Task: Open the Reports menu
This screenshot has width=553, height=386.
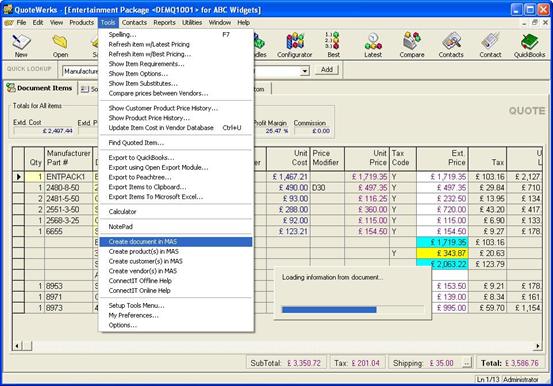Action: point(164,23)
